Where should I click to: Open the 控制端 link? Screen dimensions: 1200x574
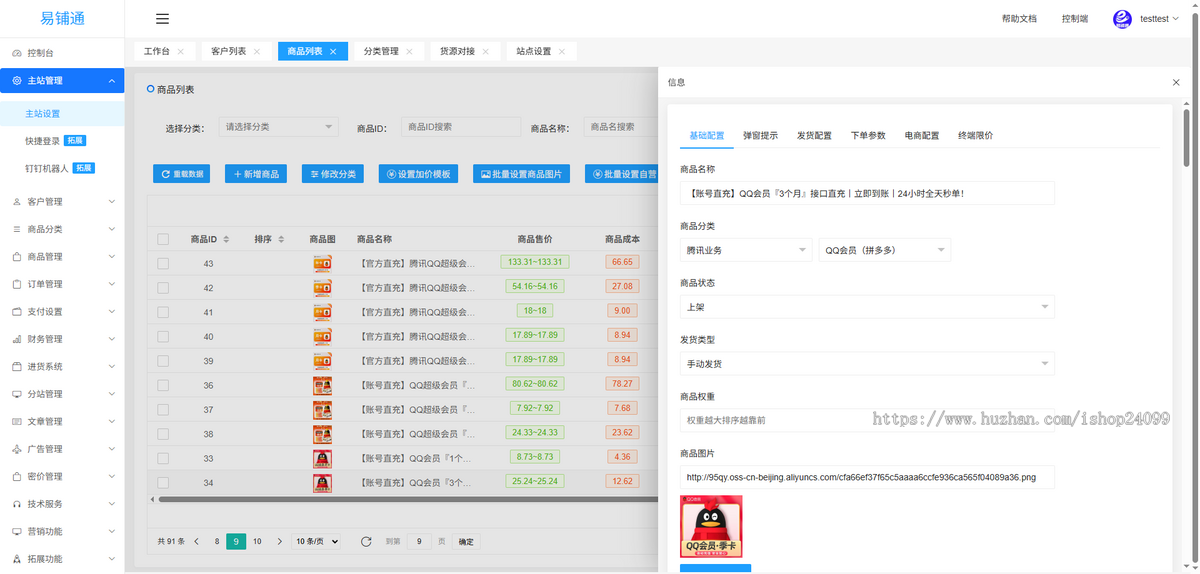(x=1075, y=19)
